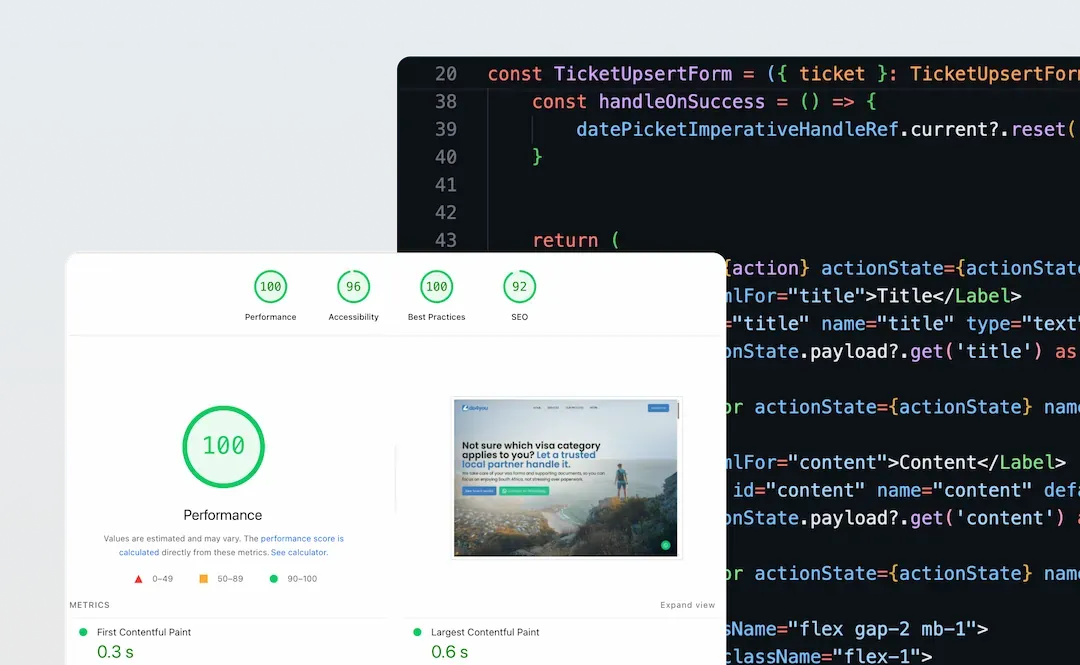Screen dimensions: 1080x665
Task: Click the Performance label under large gauge
Action: (x=222, y=515)
